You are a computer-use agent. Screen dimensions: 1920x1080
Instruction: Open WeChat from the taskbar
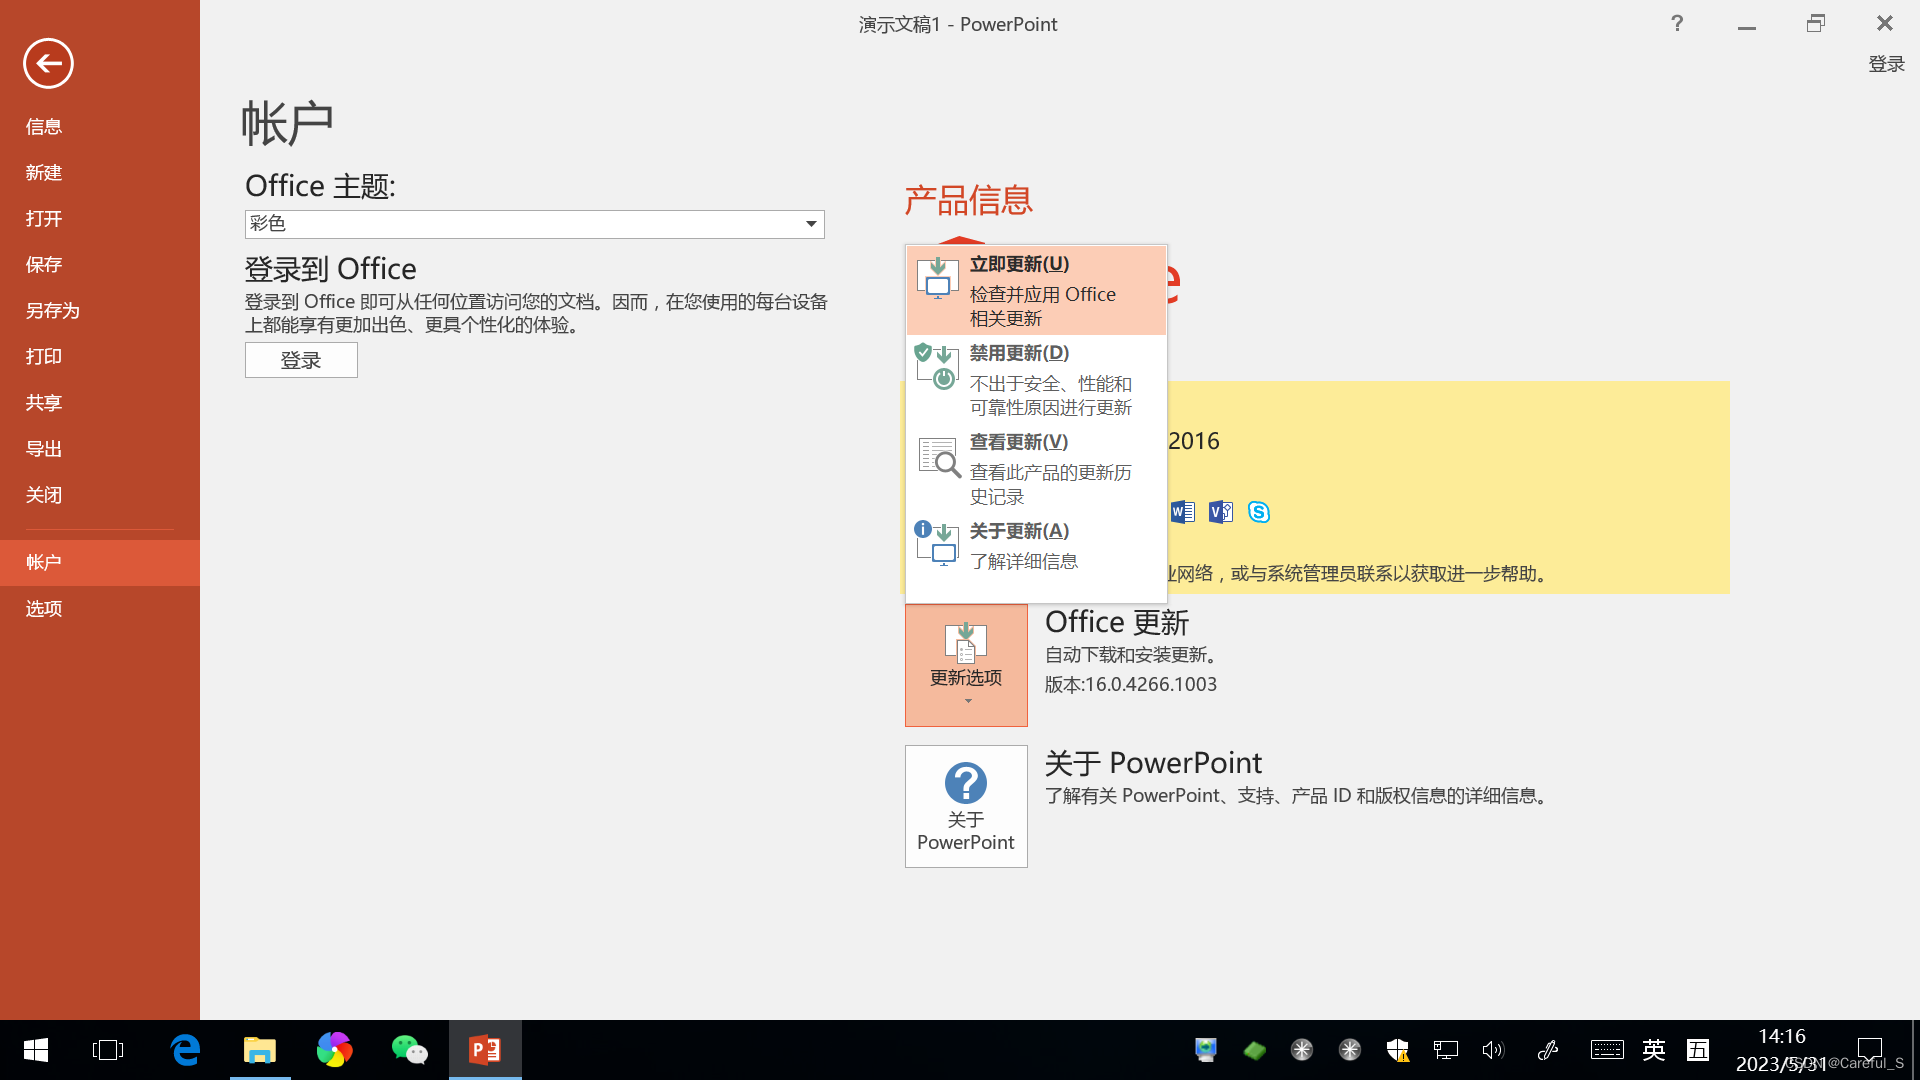pyautogui.click(x=409, y=1050)
